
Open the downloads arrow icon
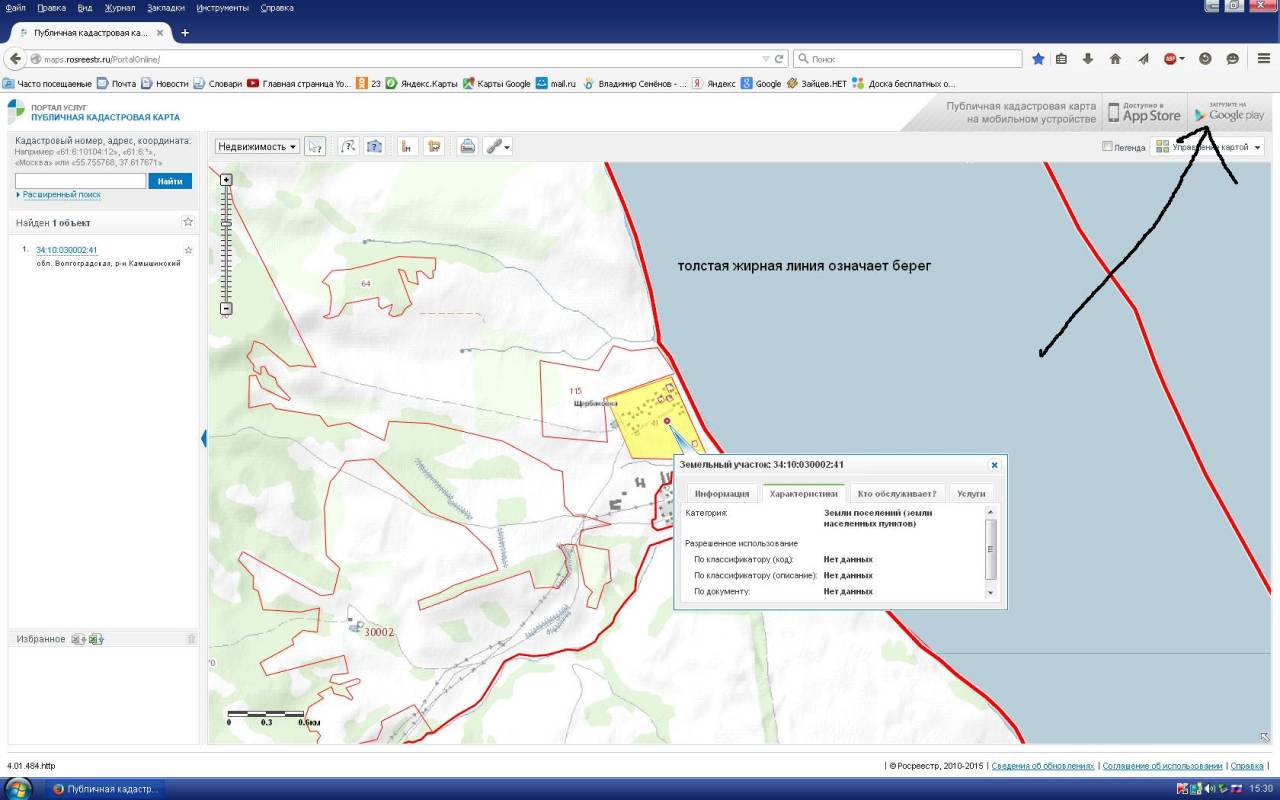[x=1088, y=59]
